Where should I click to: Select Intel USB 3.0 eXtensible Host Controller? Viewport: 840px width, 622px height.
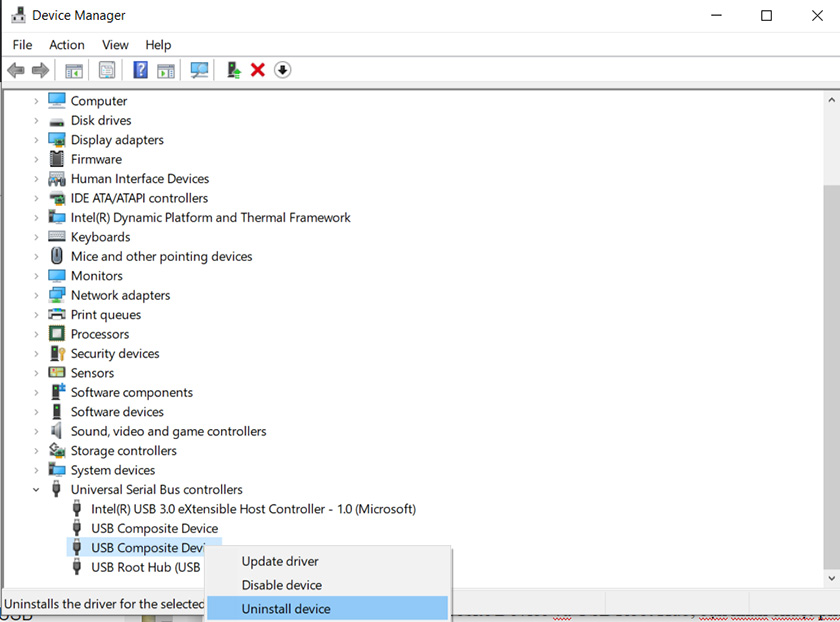tap(252, 509)
